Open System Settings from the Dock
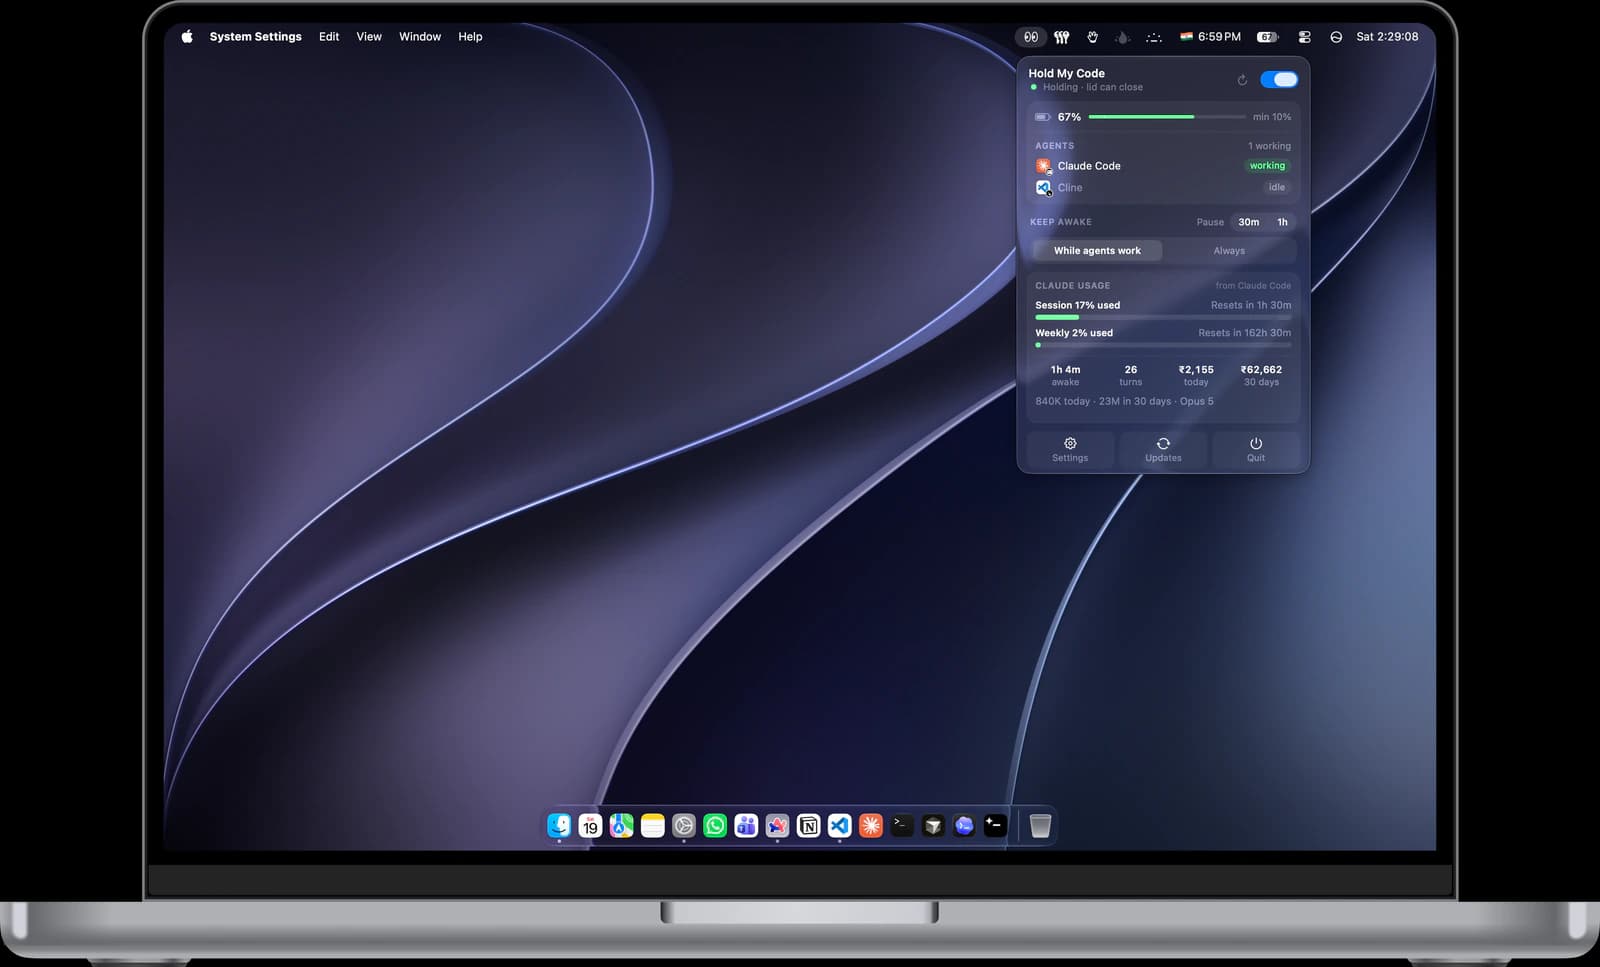The height and width of the screenshot is (967, 1600). [684, 825]
